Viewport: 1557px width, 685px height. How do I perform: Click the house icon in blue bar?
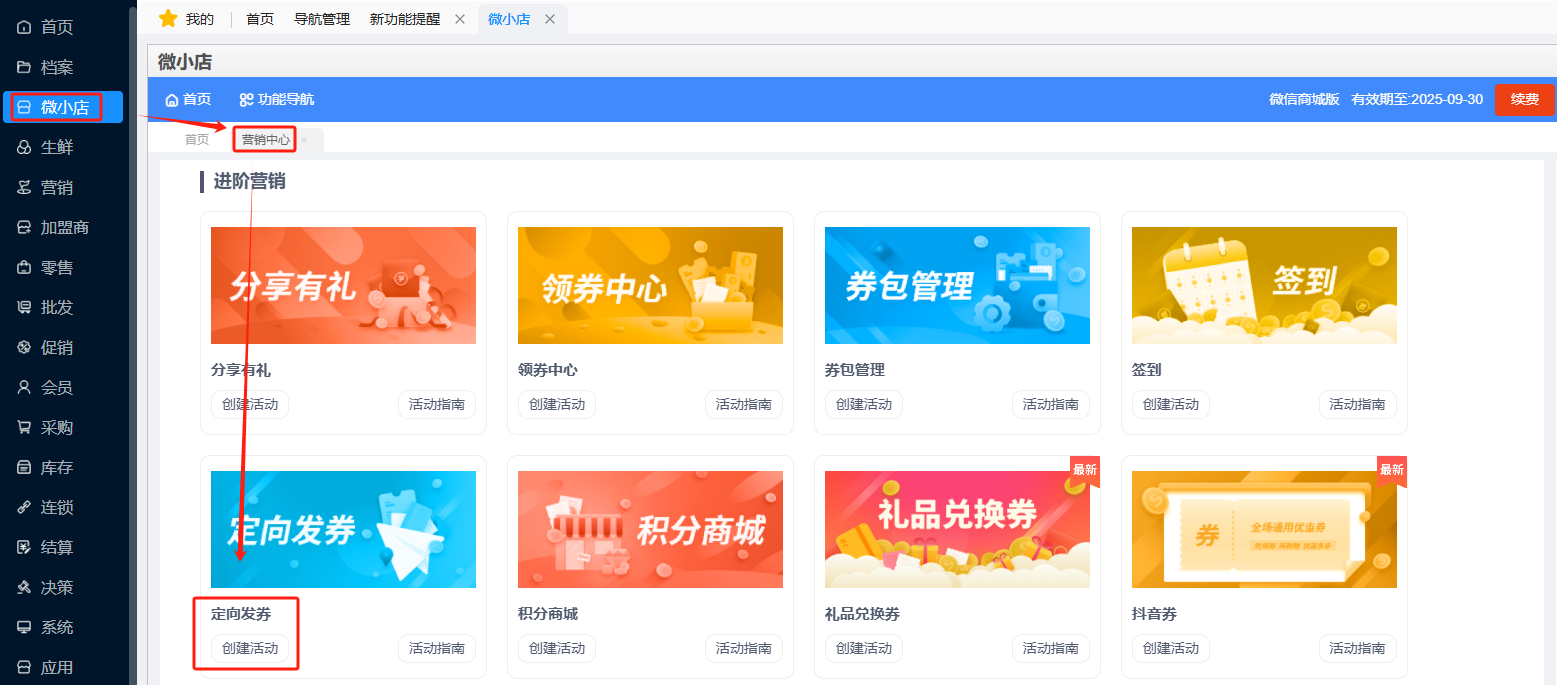[171, 100]
